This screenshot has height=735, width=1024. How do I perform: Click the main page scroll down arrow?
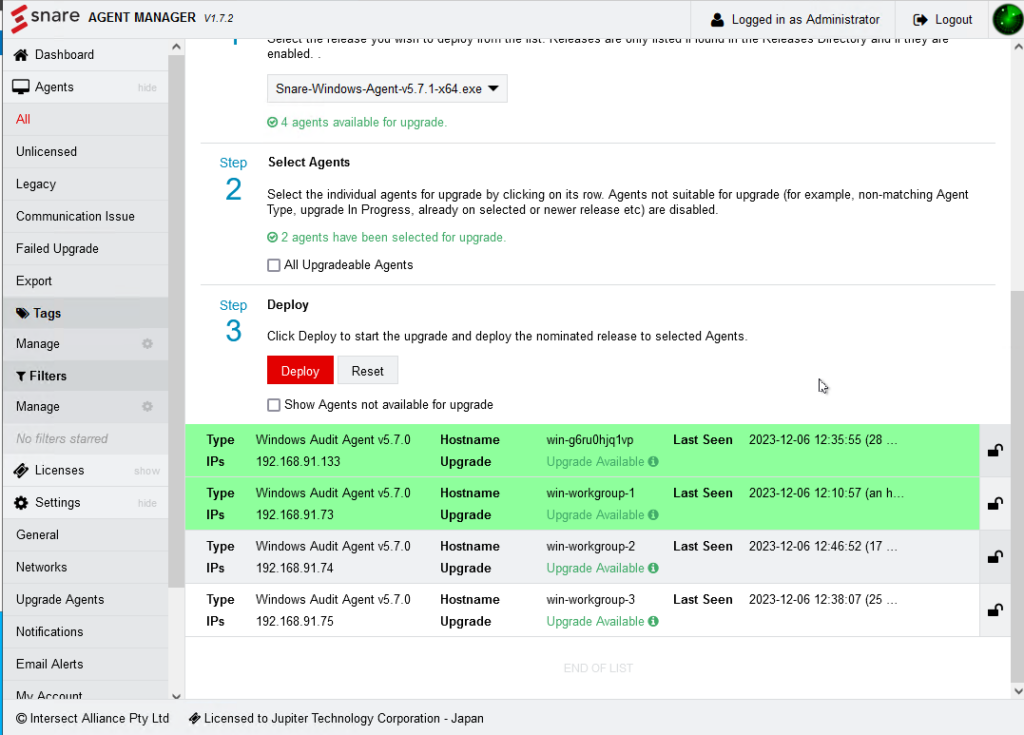(x=1017, y=691)
